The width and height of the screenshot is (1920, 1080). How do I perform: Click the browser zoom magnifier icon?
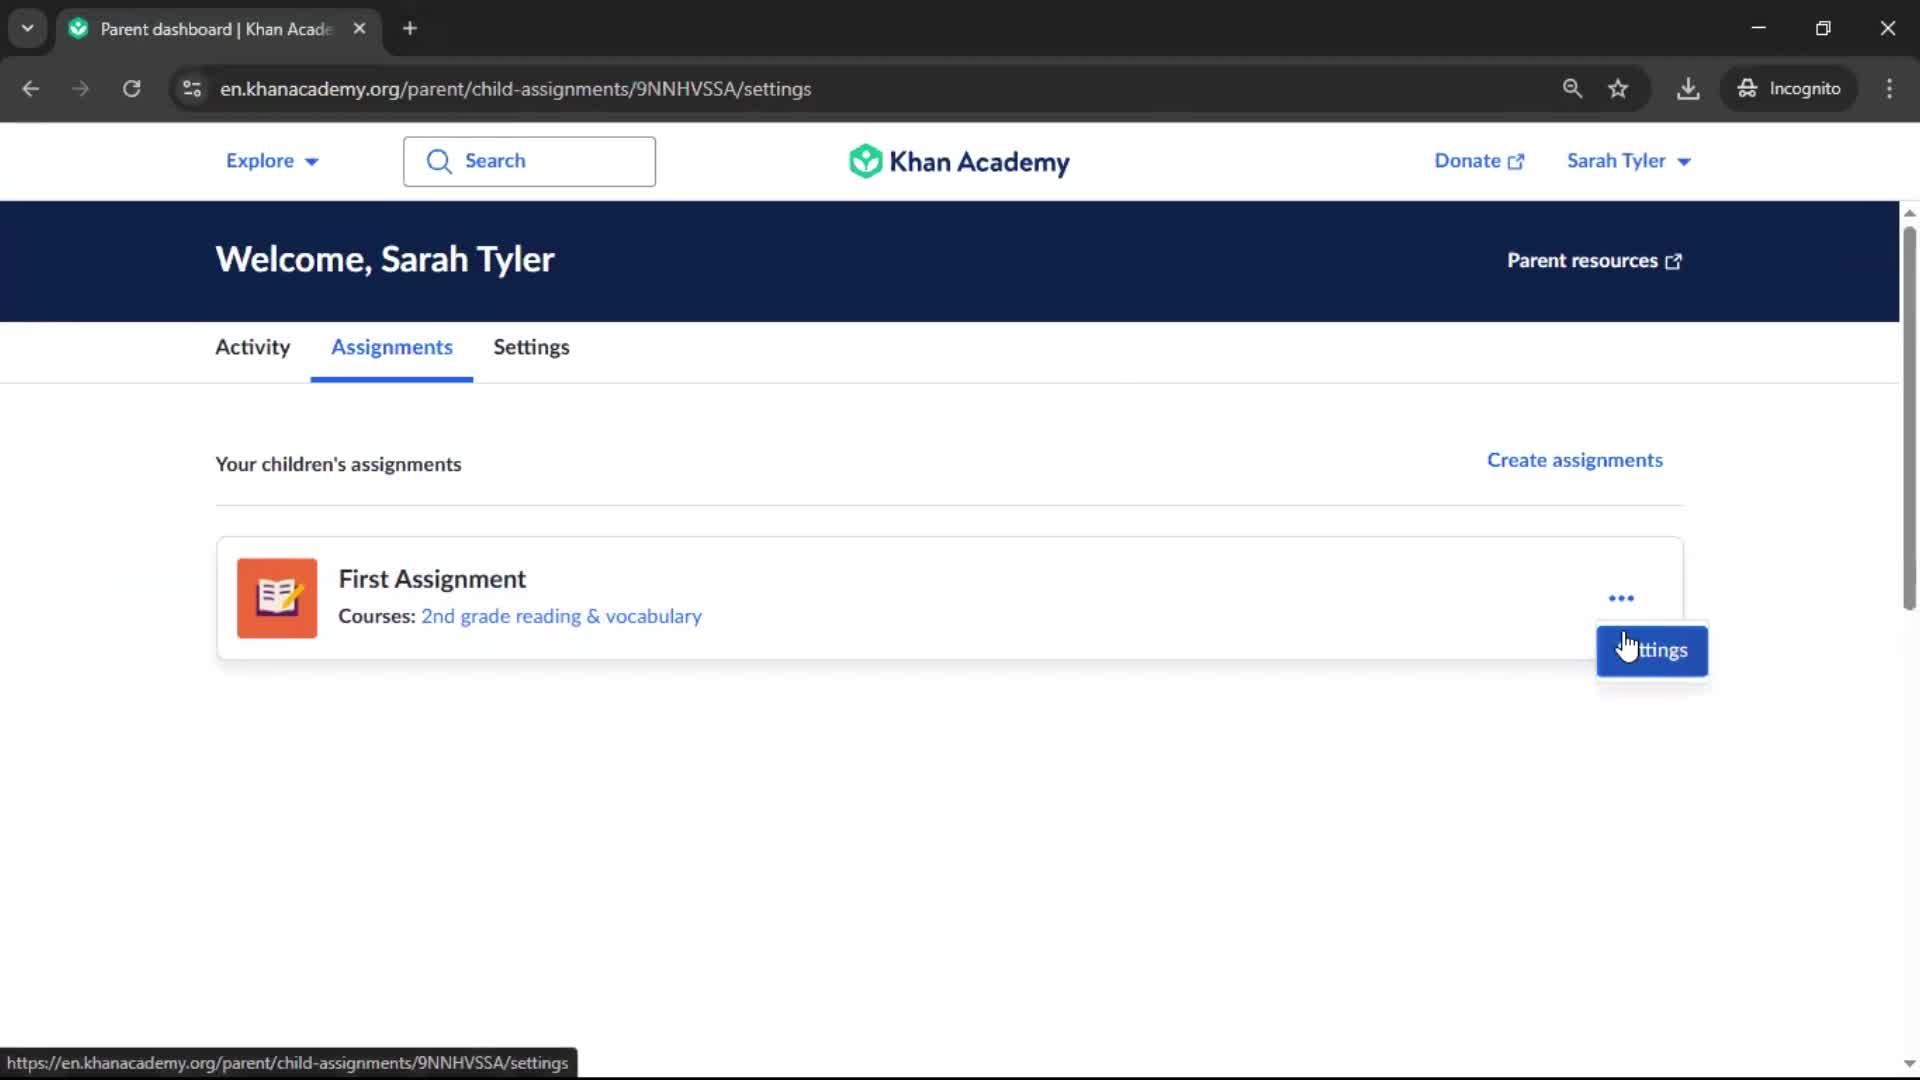(1572, 88)
